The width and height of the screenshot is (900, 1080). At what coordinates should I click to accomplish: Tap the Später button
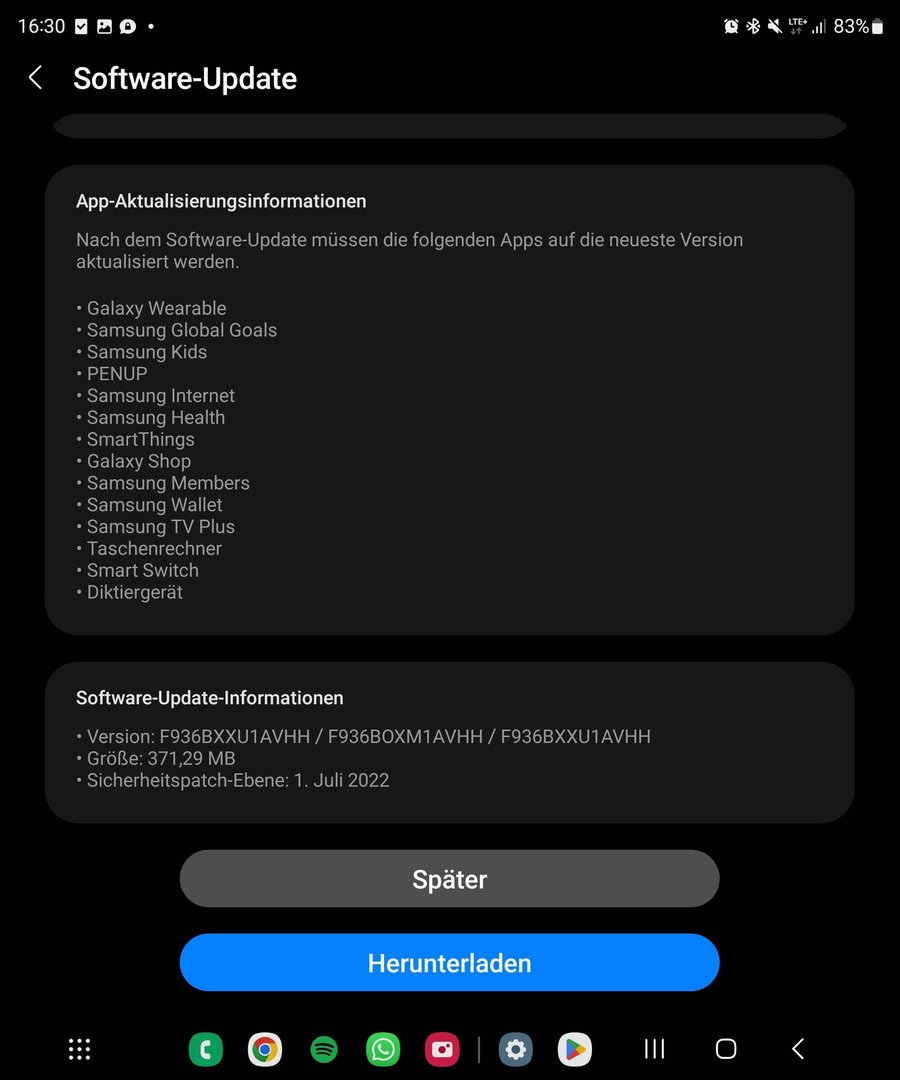[450, 878]
